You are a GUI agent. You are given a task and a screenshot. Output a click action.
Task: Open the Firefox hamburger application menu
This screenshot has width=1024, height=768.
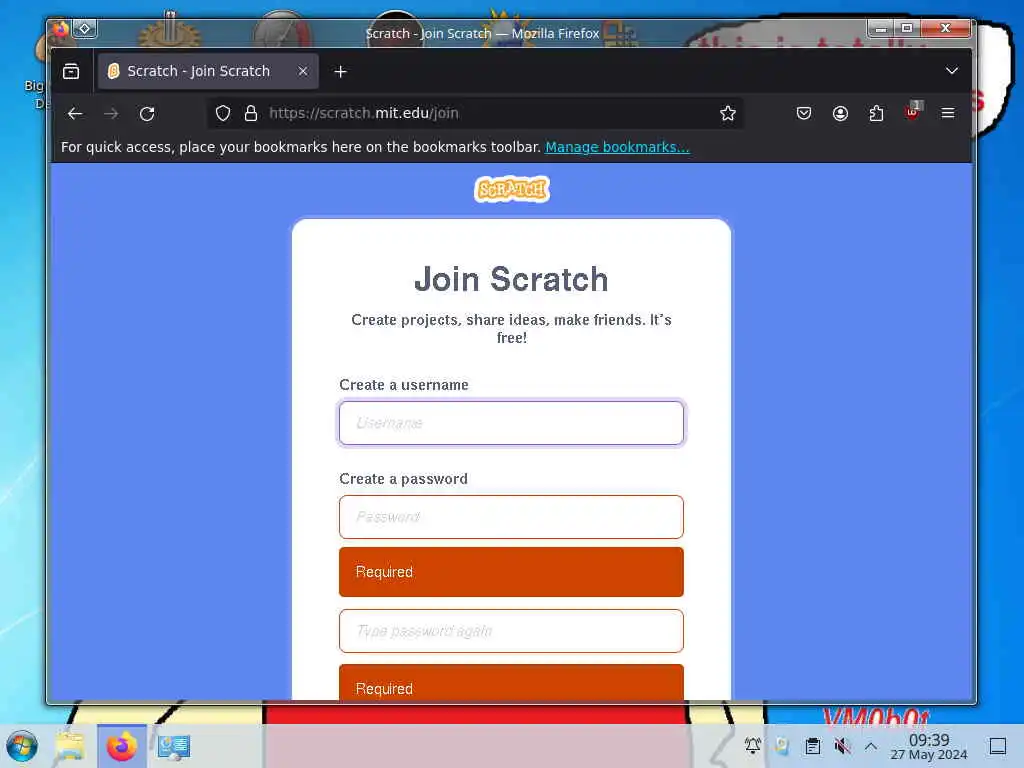pos(948,114)
